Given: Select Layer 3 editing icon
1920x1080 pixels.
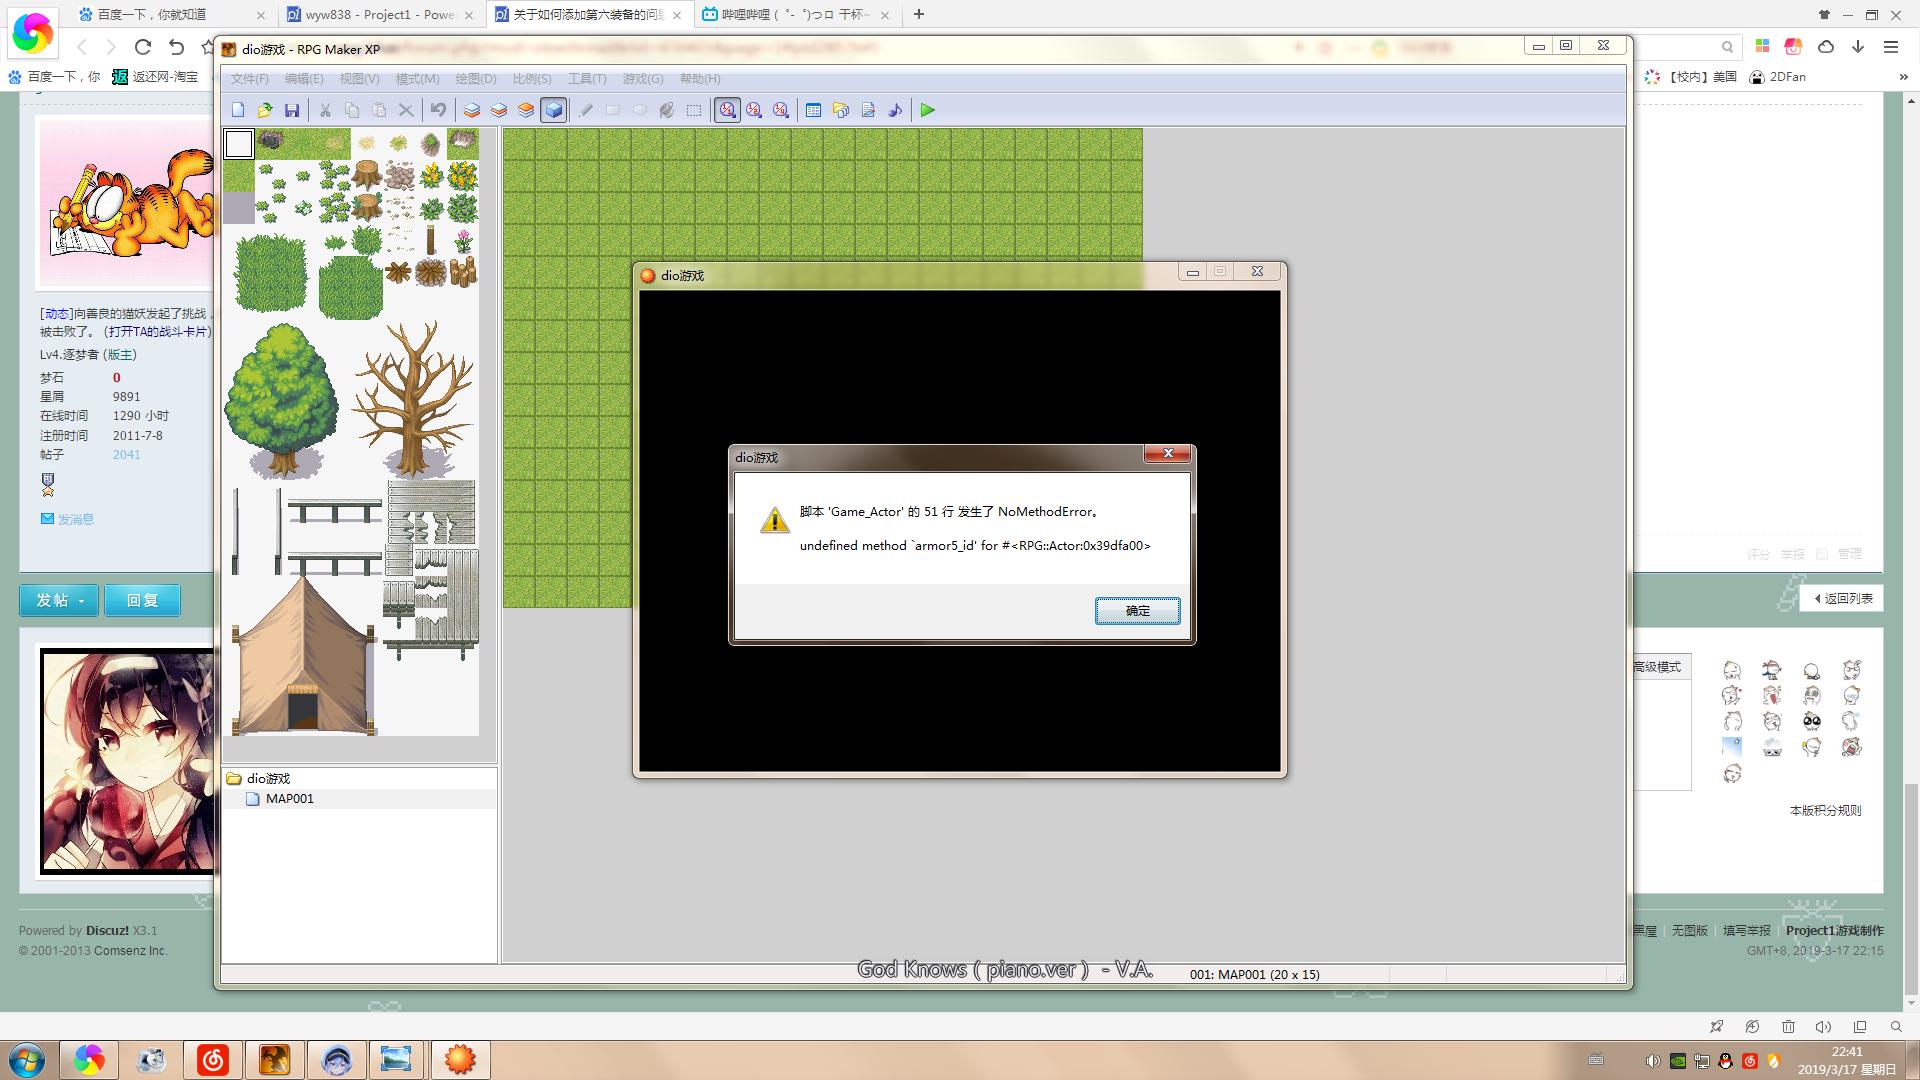Looking at the screenshot, I should [526, 110].
